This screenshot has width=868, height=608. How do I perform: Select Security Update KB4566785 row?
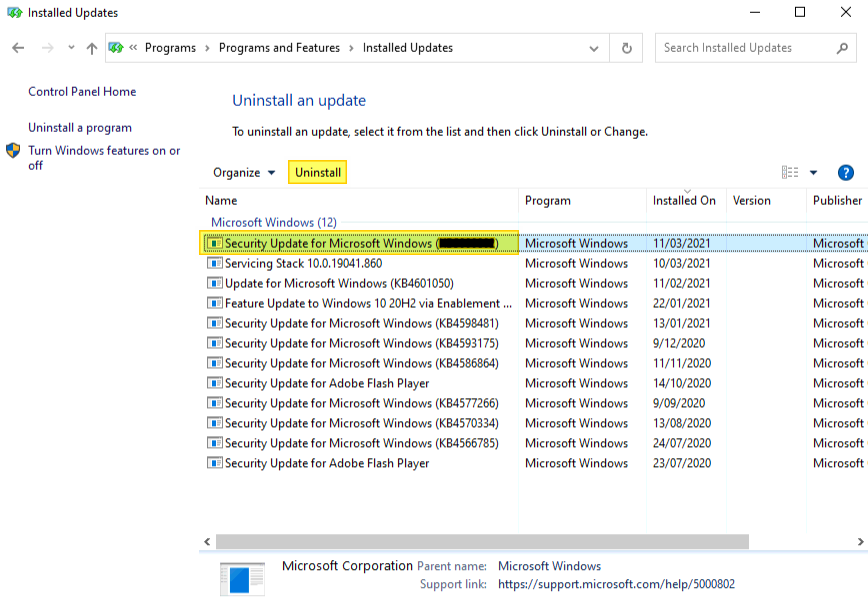click(x=534, y=442)
